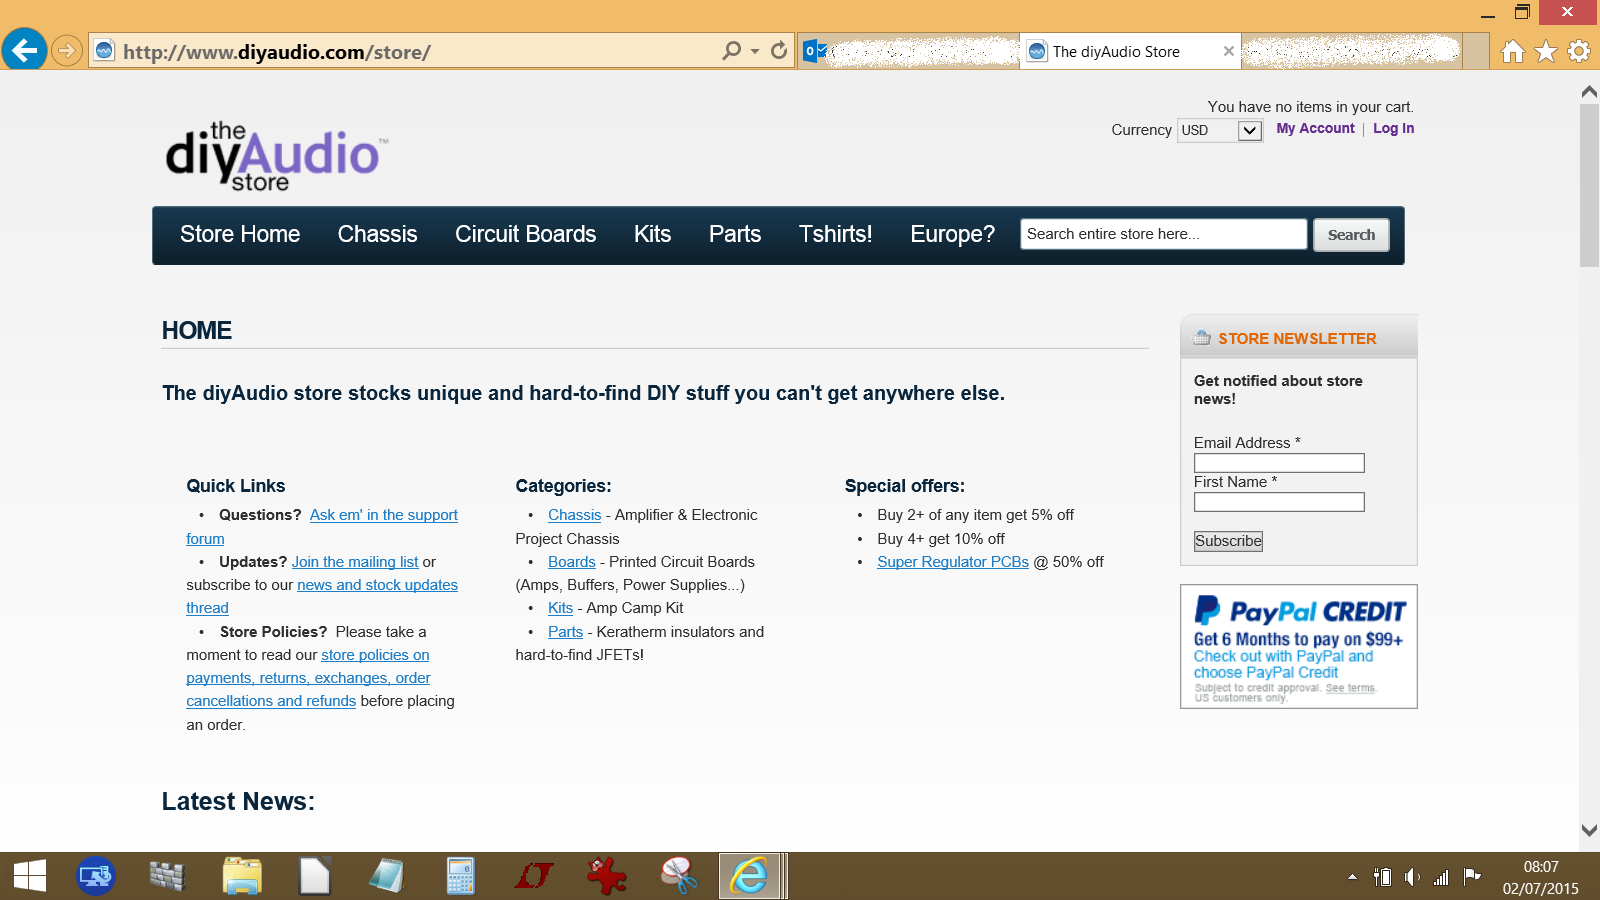Click the diyAudio store logo
1600x900 pixels.
[276, 156]
